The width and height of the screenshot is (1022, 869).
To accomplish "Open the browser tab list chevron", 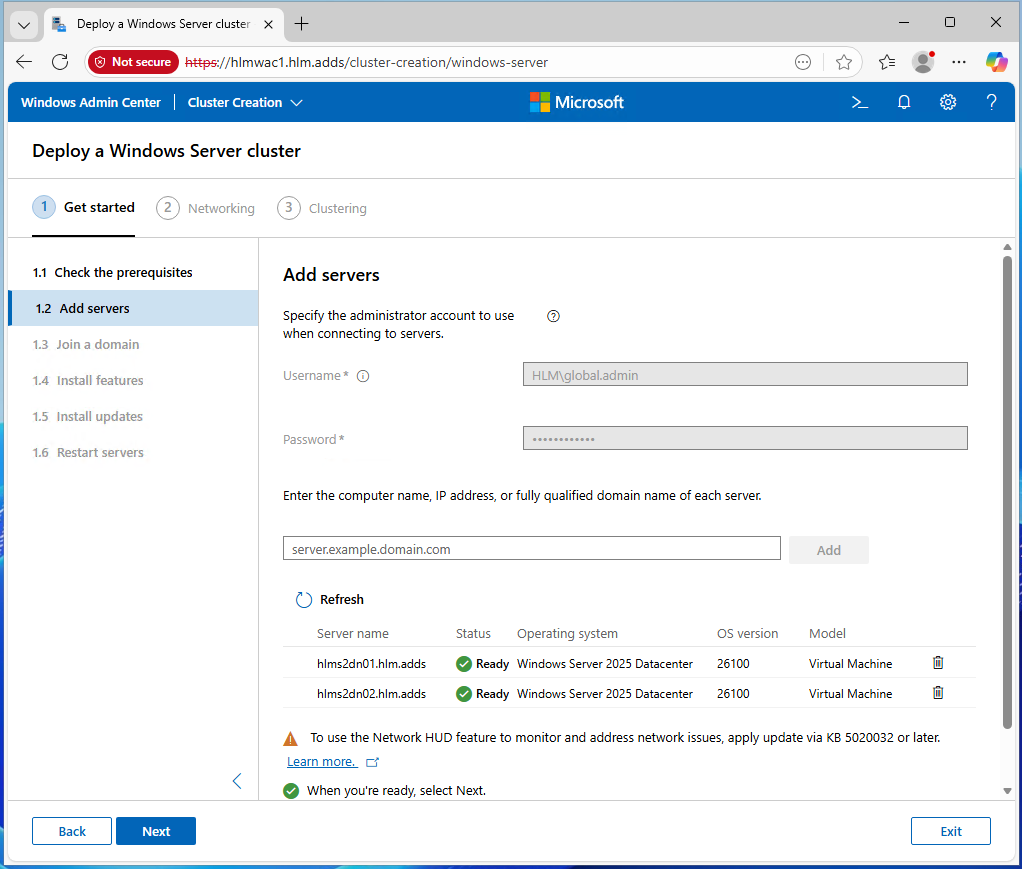I will (x=24, y=24).
